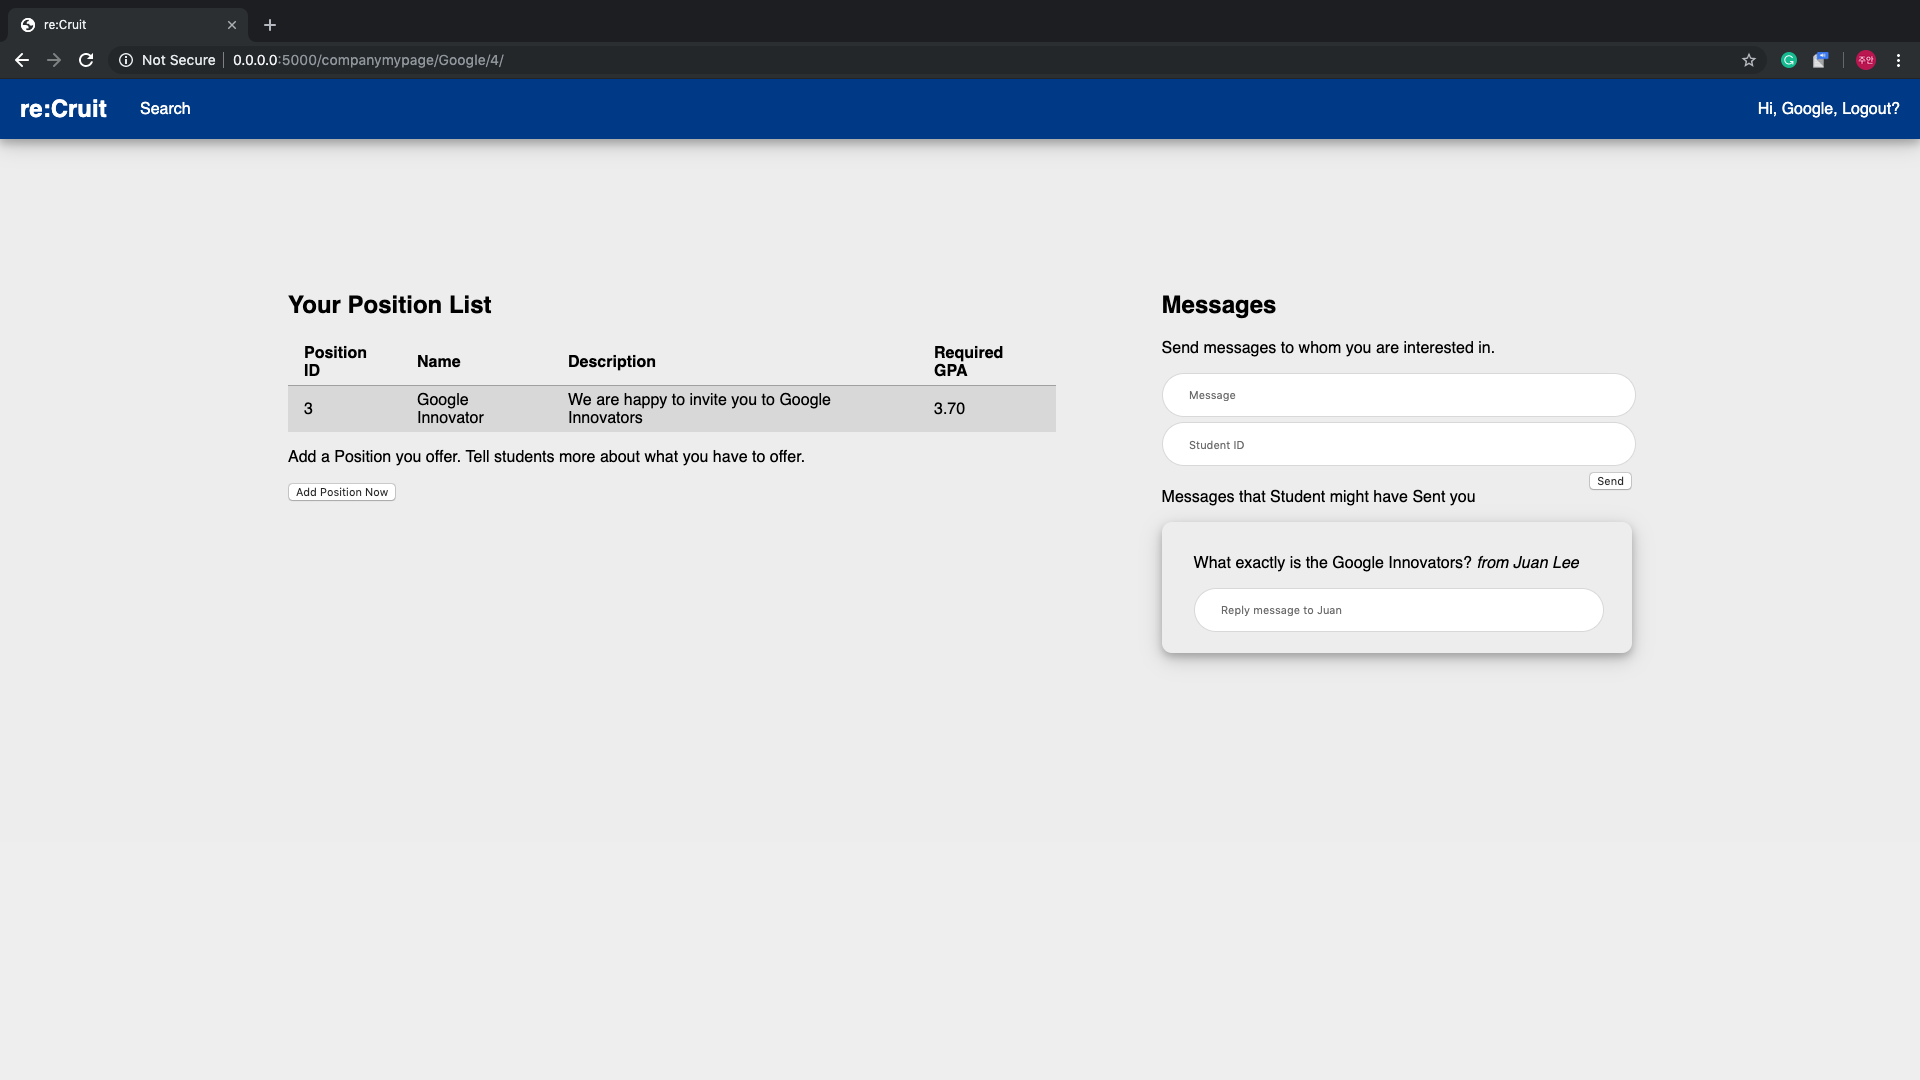Close the re:Cruit tab
The height and width of the screenshot is (1080, 1920).
tap(232, 25)
